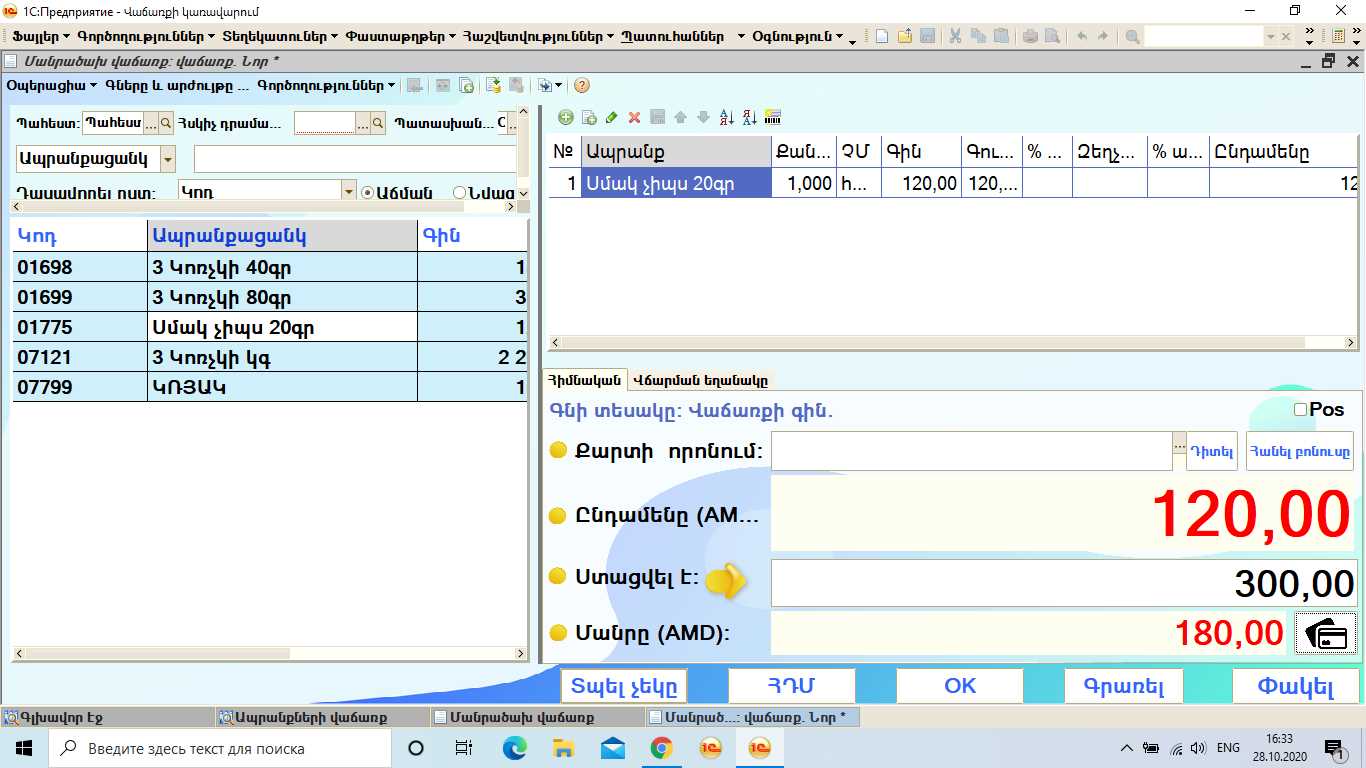This screenshot has height=768, width=1366.
Task: Add a new row with green plus icon
Action: pyautogui.click(x=566, y=117)
